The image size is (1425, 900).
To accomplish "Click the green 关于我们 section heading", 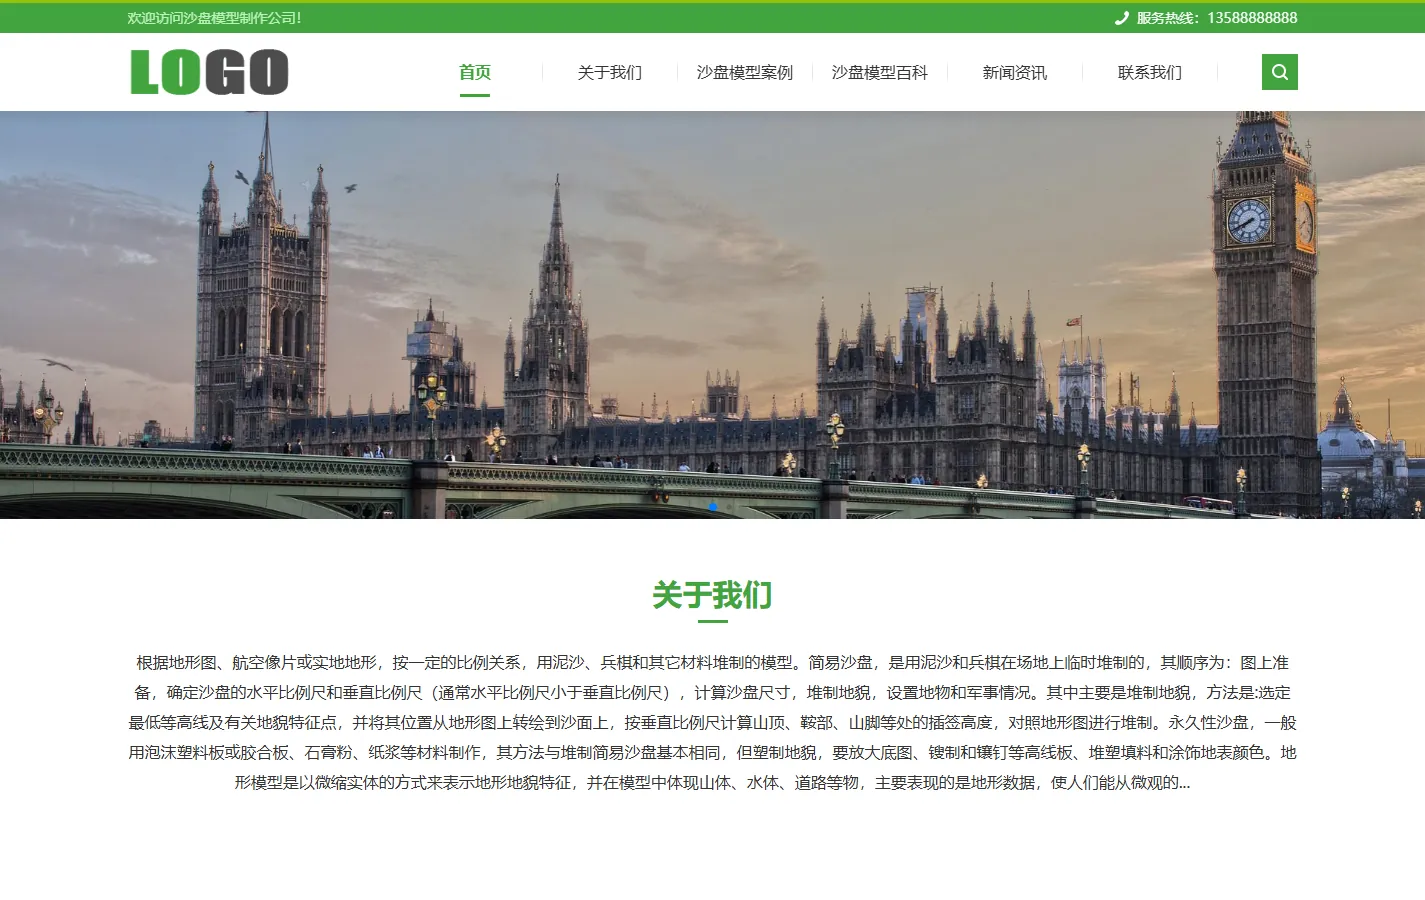I will coord(712,595).
